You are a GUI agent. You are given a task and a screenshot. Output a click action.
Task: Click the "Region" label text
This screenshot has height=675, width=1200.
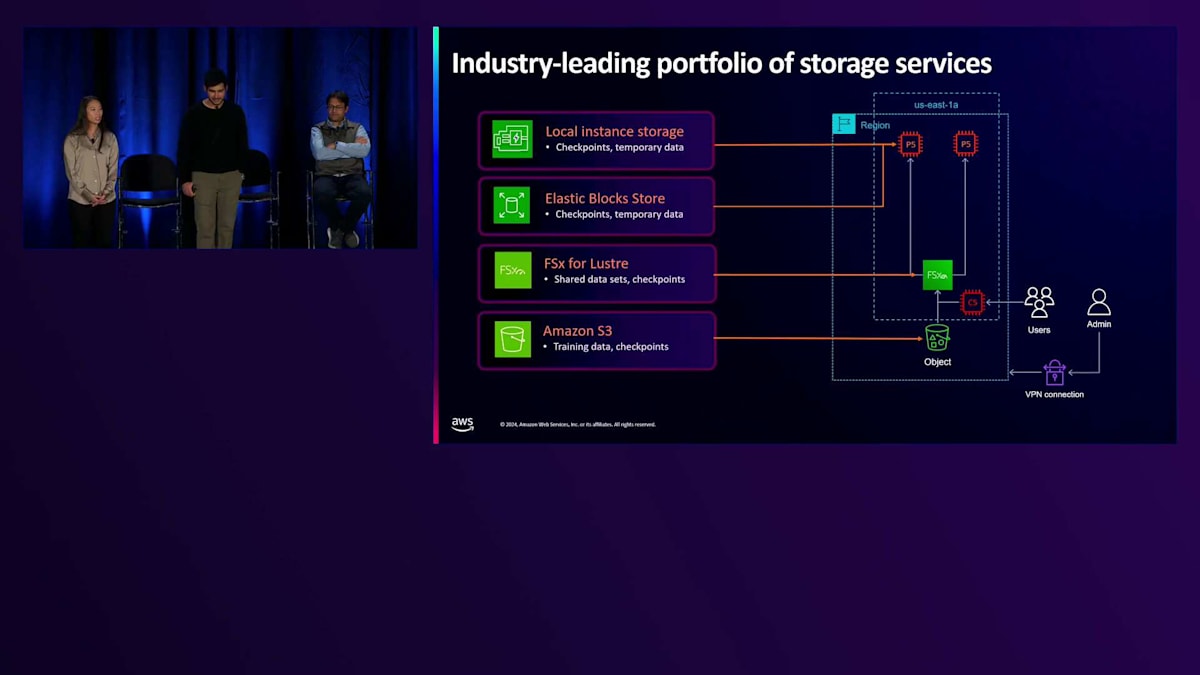point(875,126)
